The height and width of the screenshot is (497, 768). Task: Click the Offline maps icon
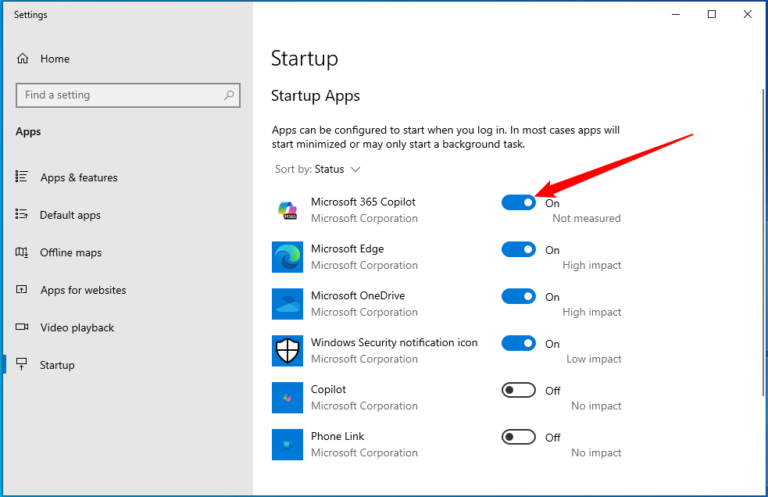[22, 252]
